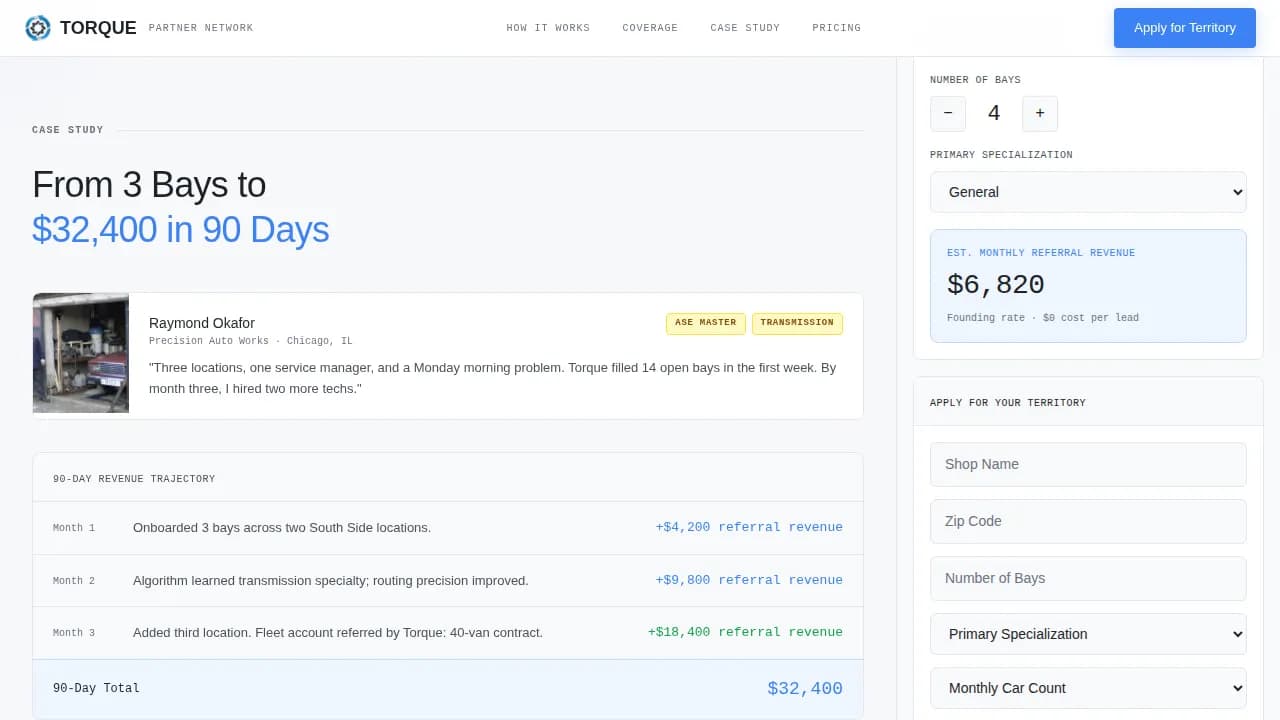Click the 90-Day Total amount of $32,400
The width and height of the screenshot is (1280, 720).
(806, 687)
